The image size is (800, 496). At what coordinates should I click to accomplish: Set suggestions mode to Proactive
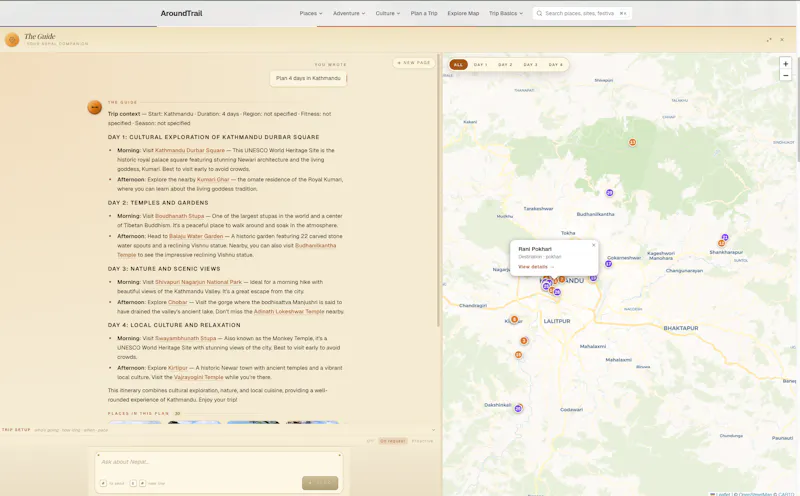422,441
